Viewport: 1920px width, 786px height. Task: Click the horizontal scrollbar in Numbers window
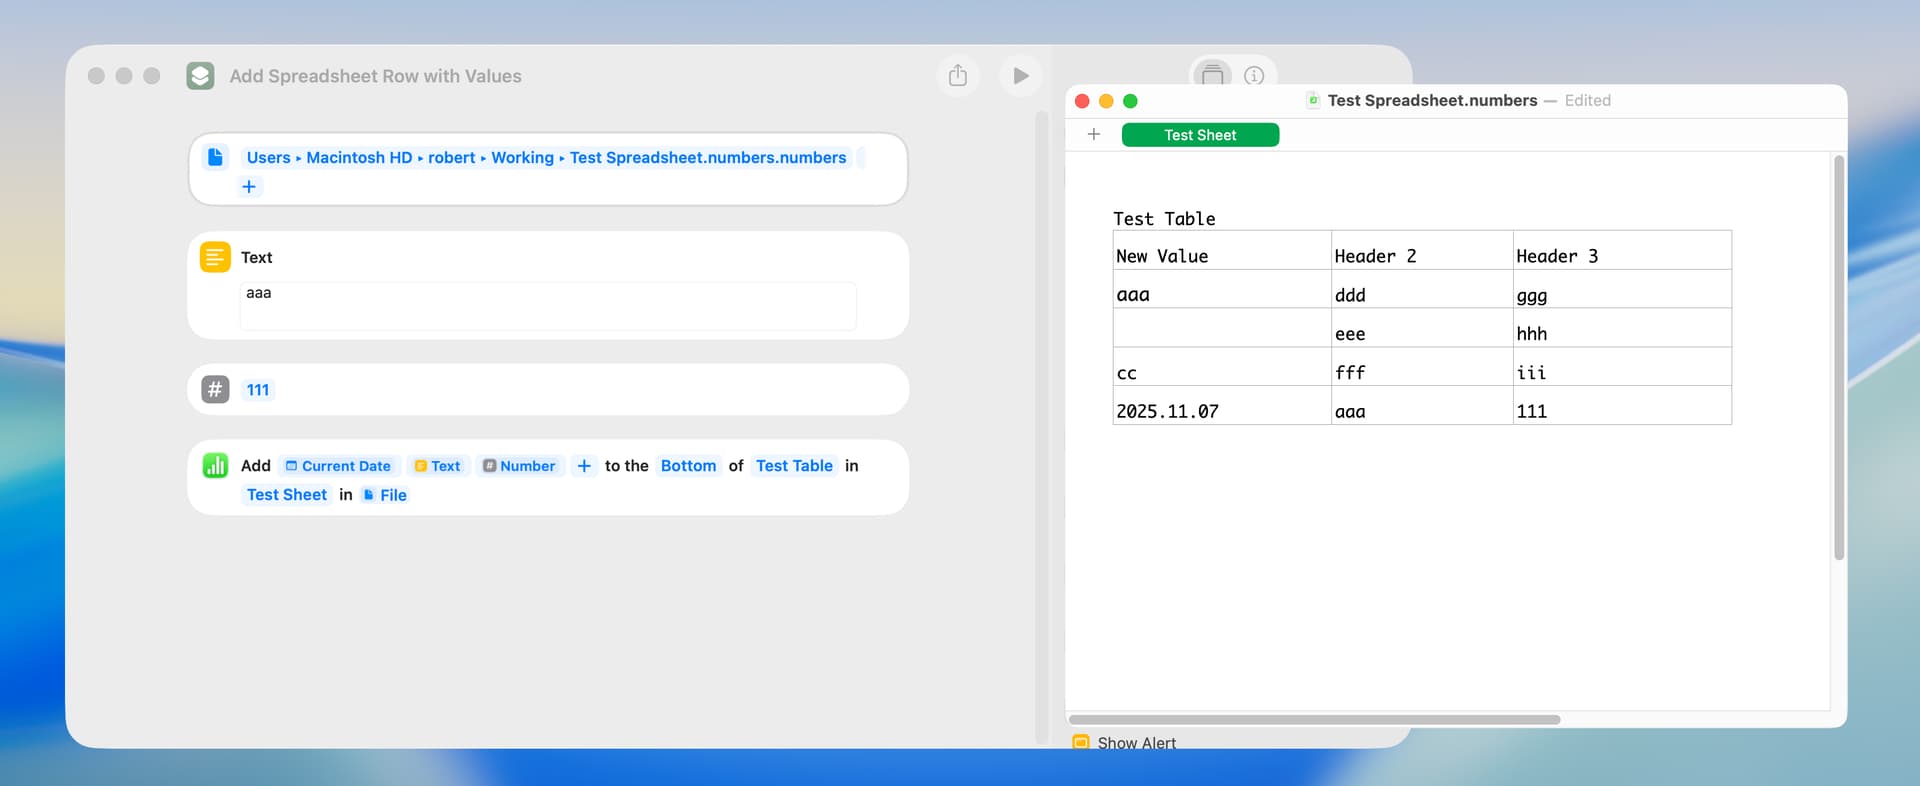coord(1314,720)
